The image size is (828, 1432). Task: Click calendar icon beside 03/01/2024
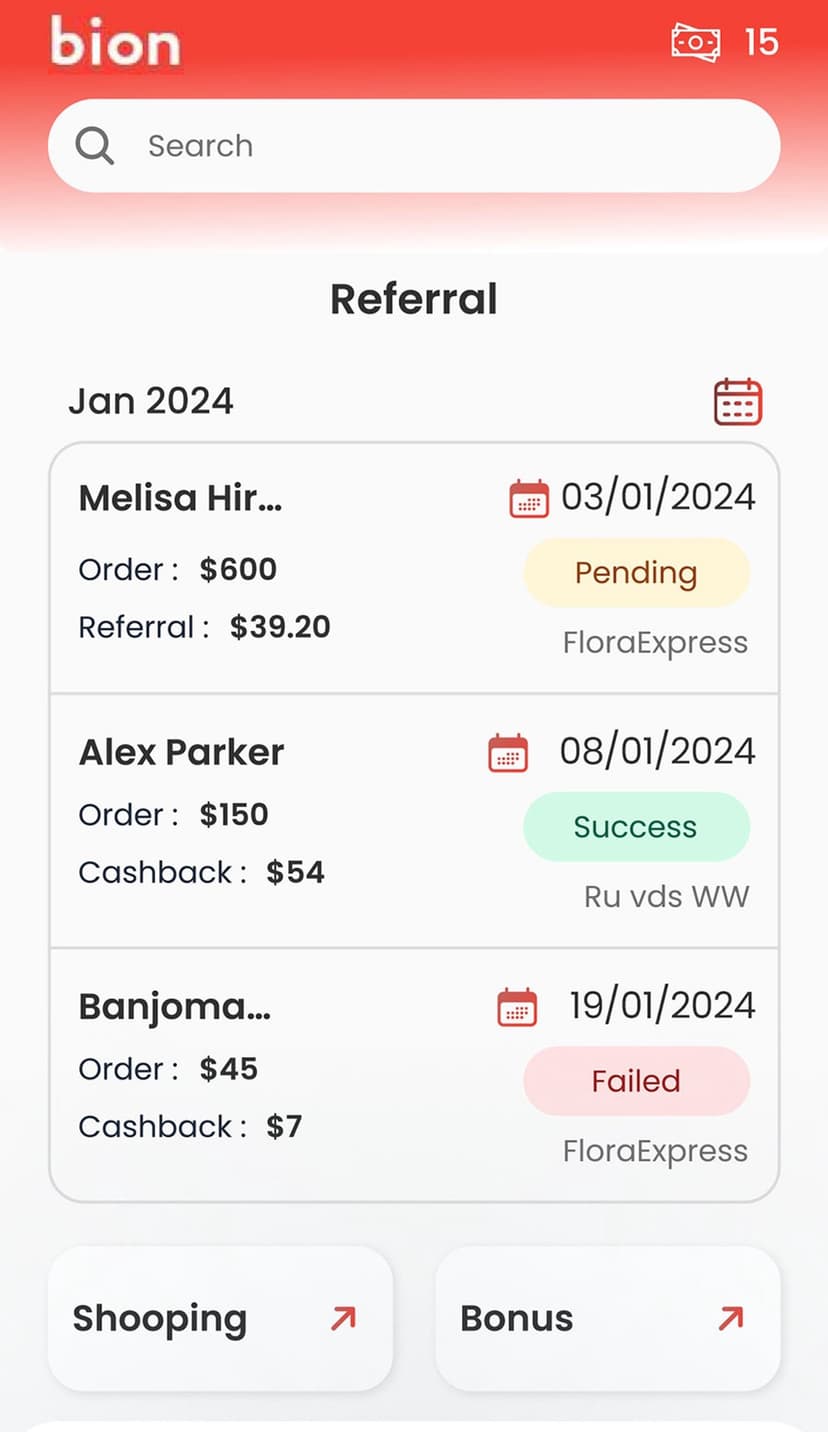[x=529, y=498]
